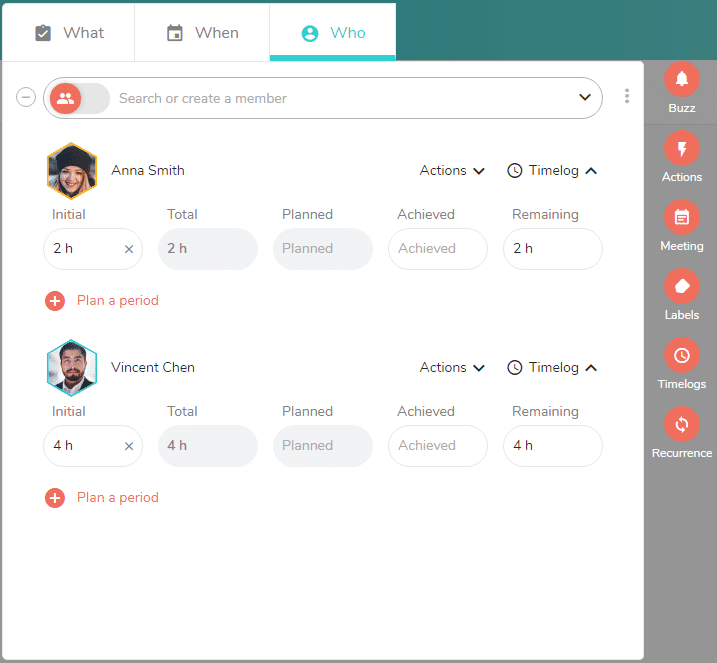This screenshot has height=663, width=717.
Task: Select the Vincent Chen name text
Action: point(153,367)
